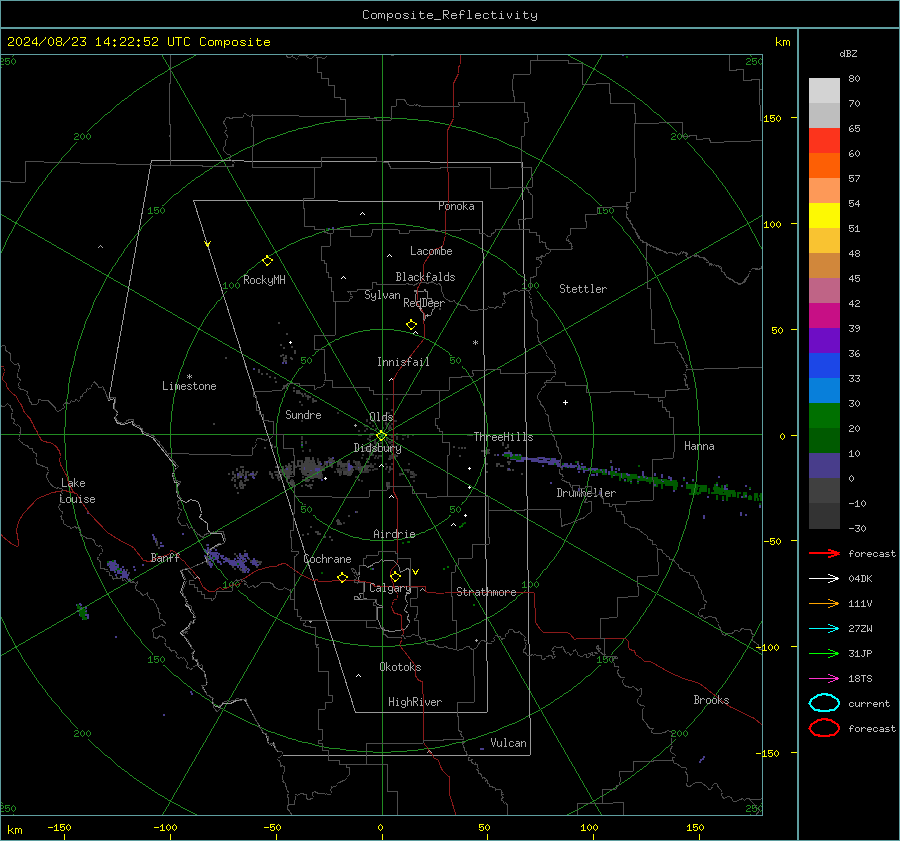Image resolution: width=900 pixels, height=841 pixels.
Task: Click the green 31JP arrow icon
Action: (x=824, y=653)
